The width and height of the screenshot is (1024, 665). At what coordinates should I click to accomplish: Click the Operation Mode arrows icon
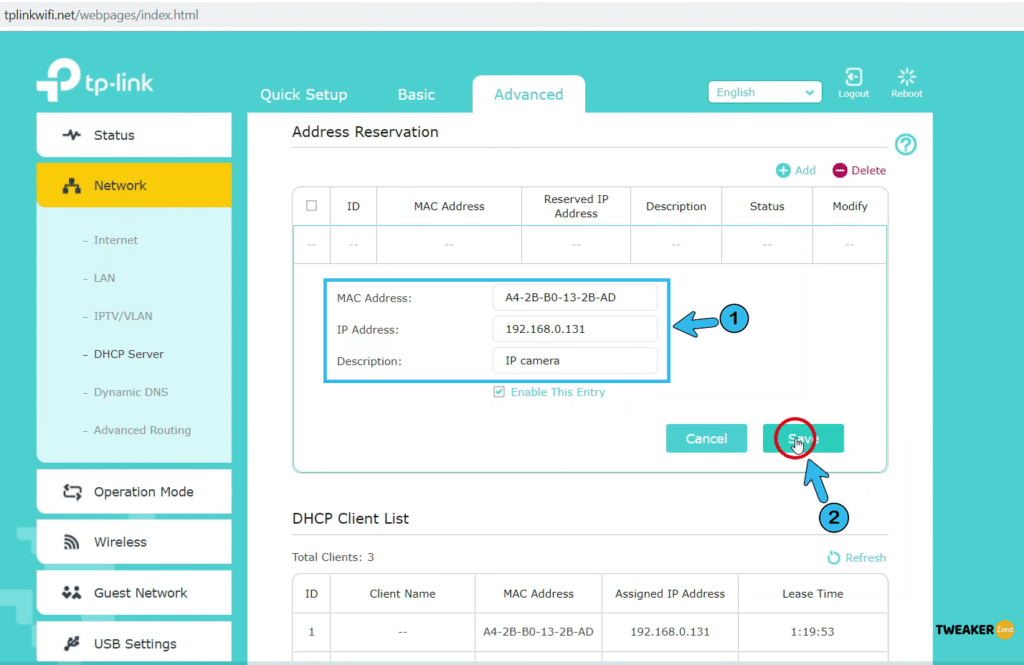point(72,492)
